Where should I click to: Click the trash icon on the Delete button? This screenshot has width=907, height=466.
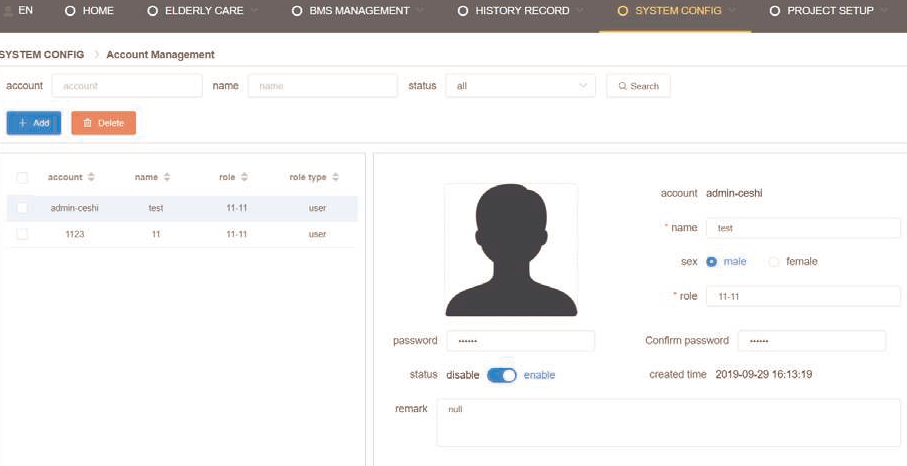[x=87, y=123]
